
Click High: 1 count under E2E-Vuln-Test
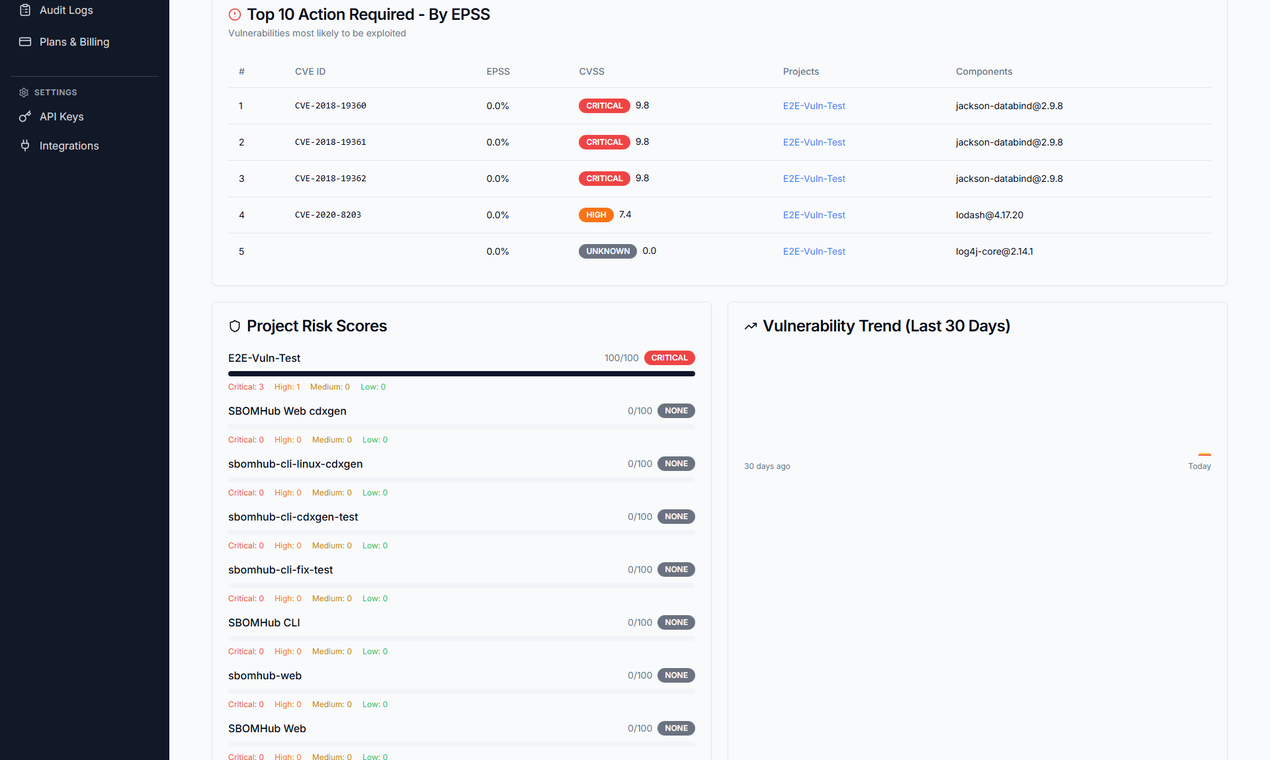pos(287,387)
